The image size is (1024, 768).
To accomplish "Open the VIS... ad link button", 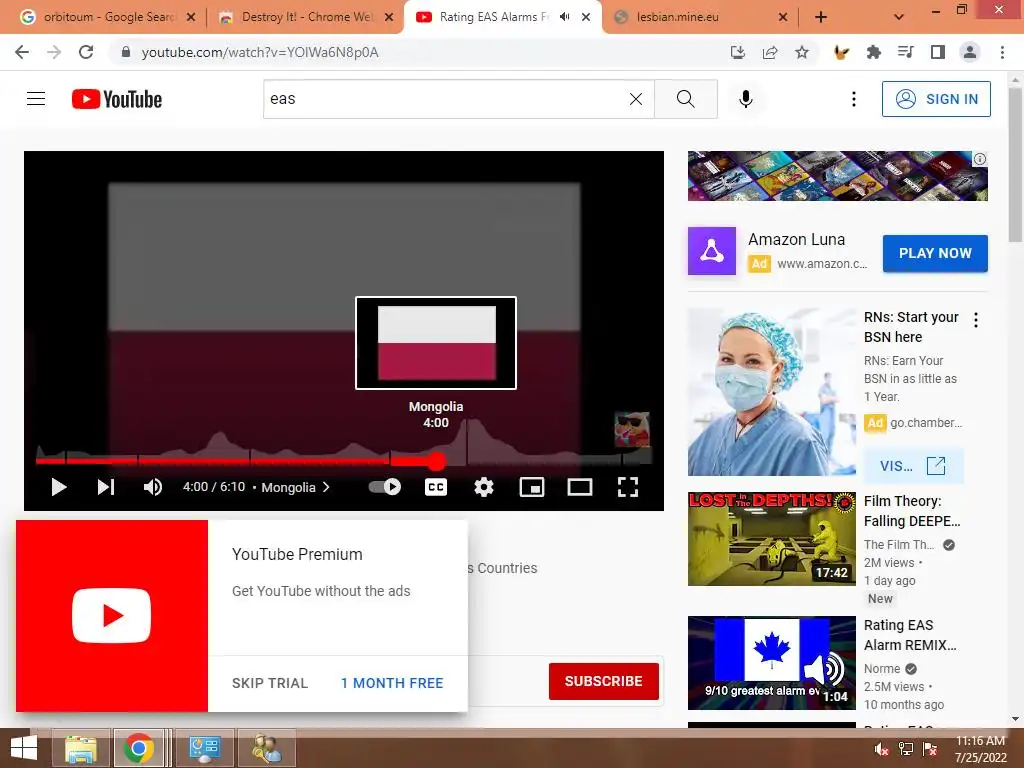I will point(913,466).
